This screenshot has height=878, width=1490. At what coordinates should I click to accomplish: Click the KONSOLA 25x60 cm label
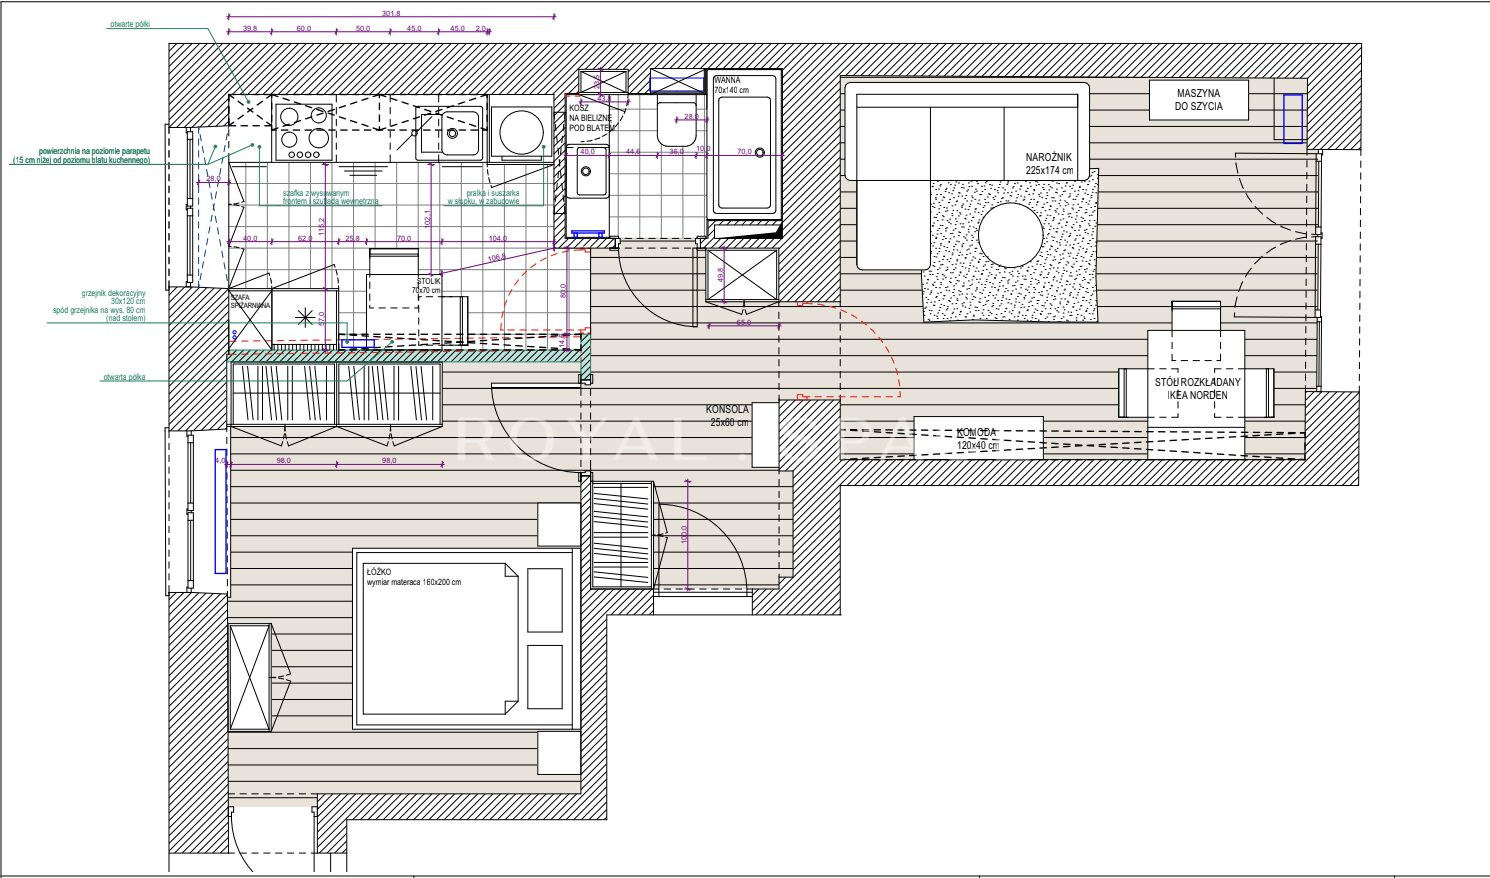[727, 416]
